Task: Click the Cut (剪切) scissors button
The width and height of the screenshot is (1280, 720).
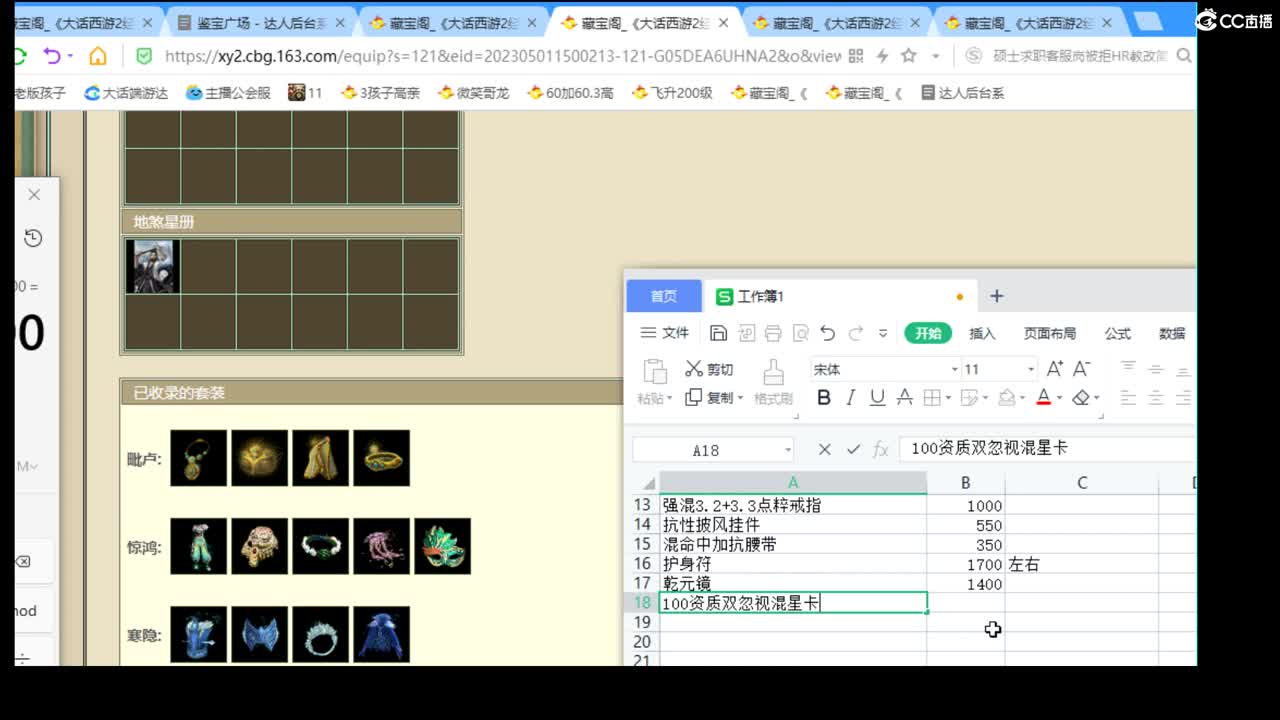Action: [x=709, y=369]
